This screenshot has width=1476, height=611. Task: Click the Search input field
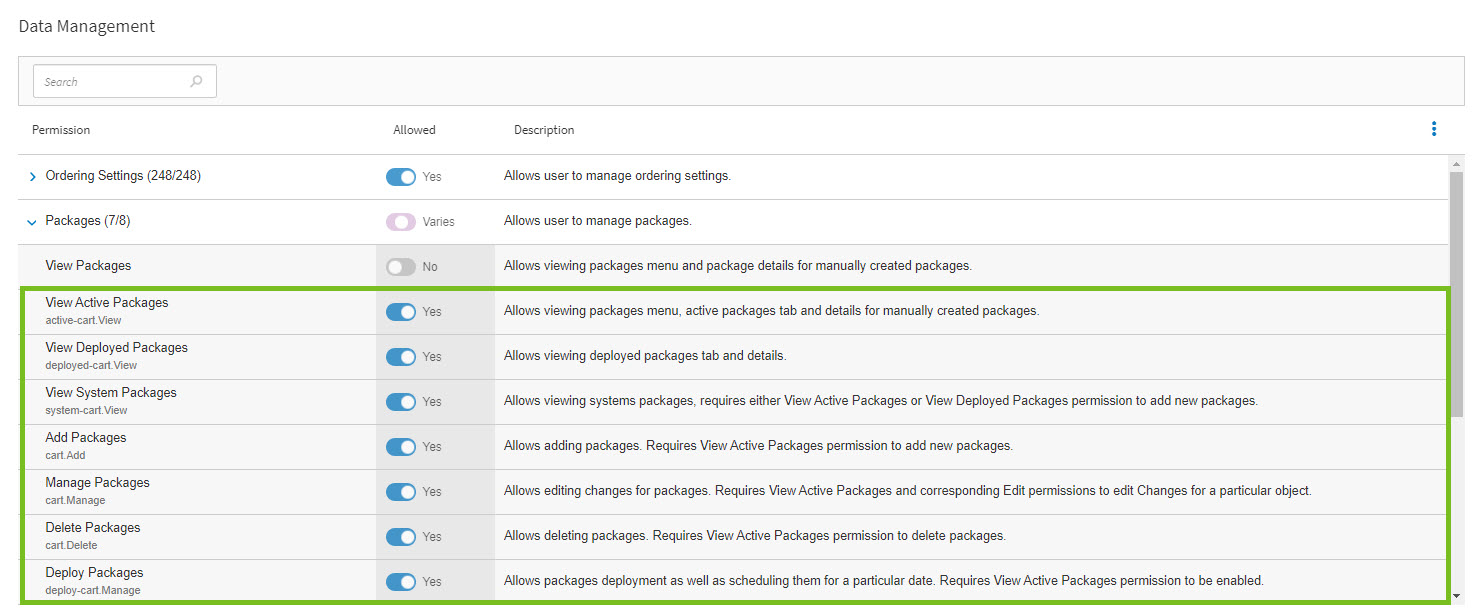click(x=110, y=80)
